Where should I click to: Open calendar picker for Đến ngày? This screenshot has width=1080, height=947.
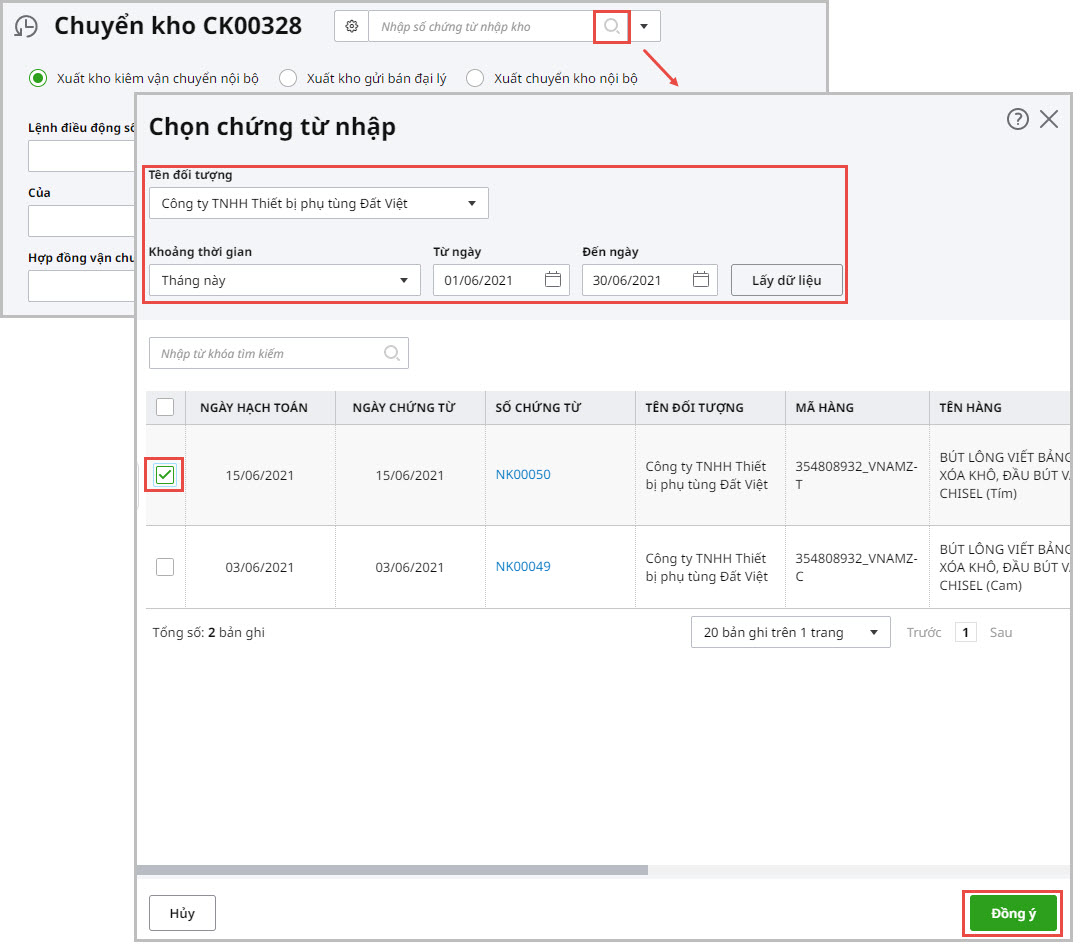click(x=701, y=280)
